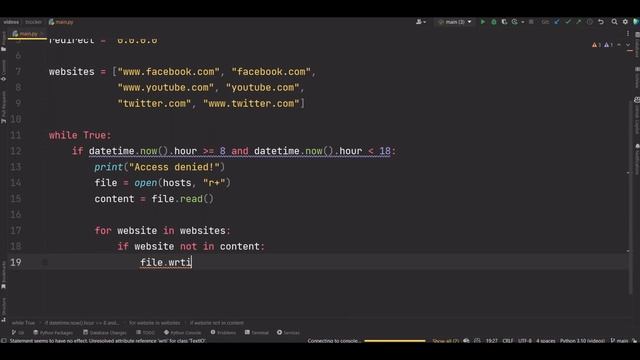This screenshot has width=640, height=360.
Task: Open the main run configuration dropdown
Action: click(x=454, y=22)
